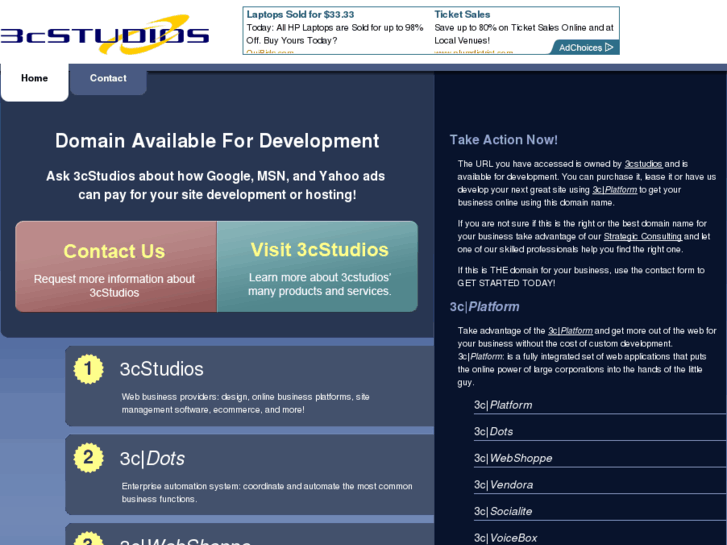Open the Home tab
This screenshot has height=545, width=727.
34,78
